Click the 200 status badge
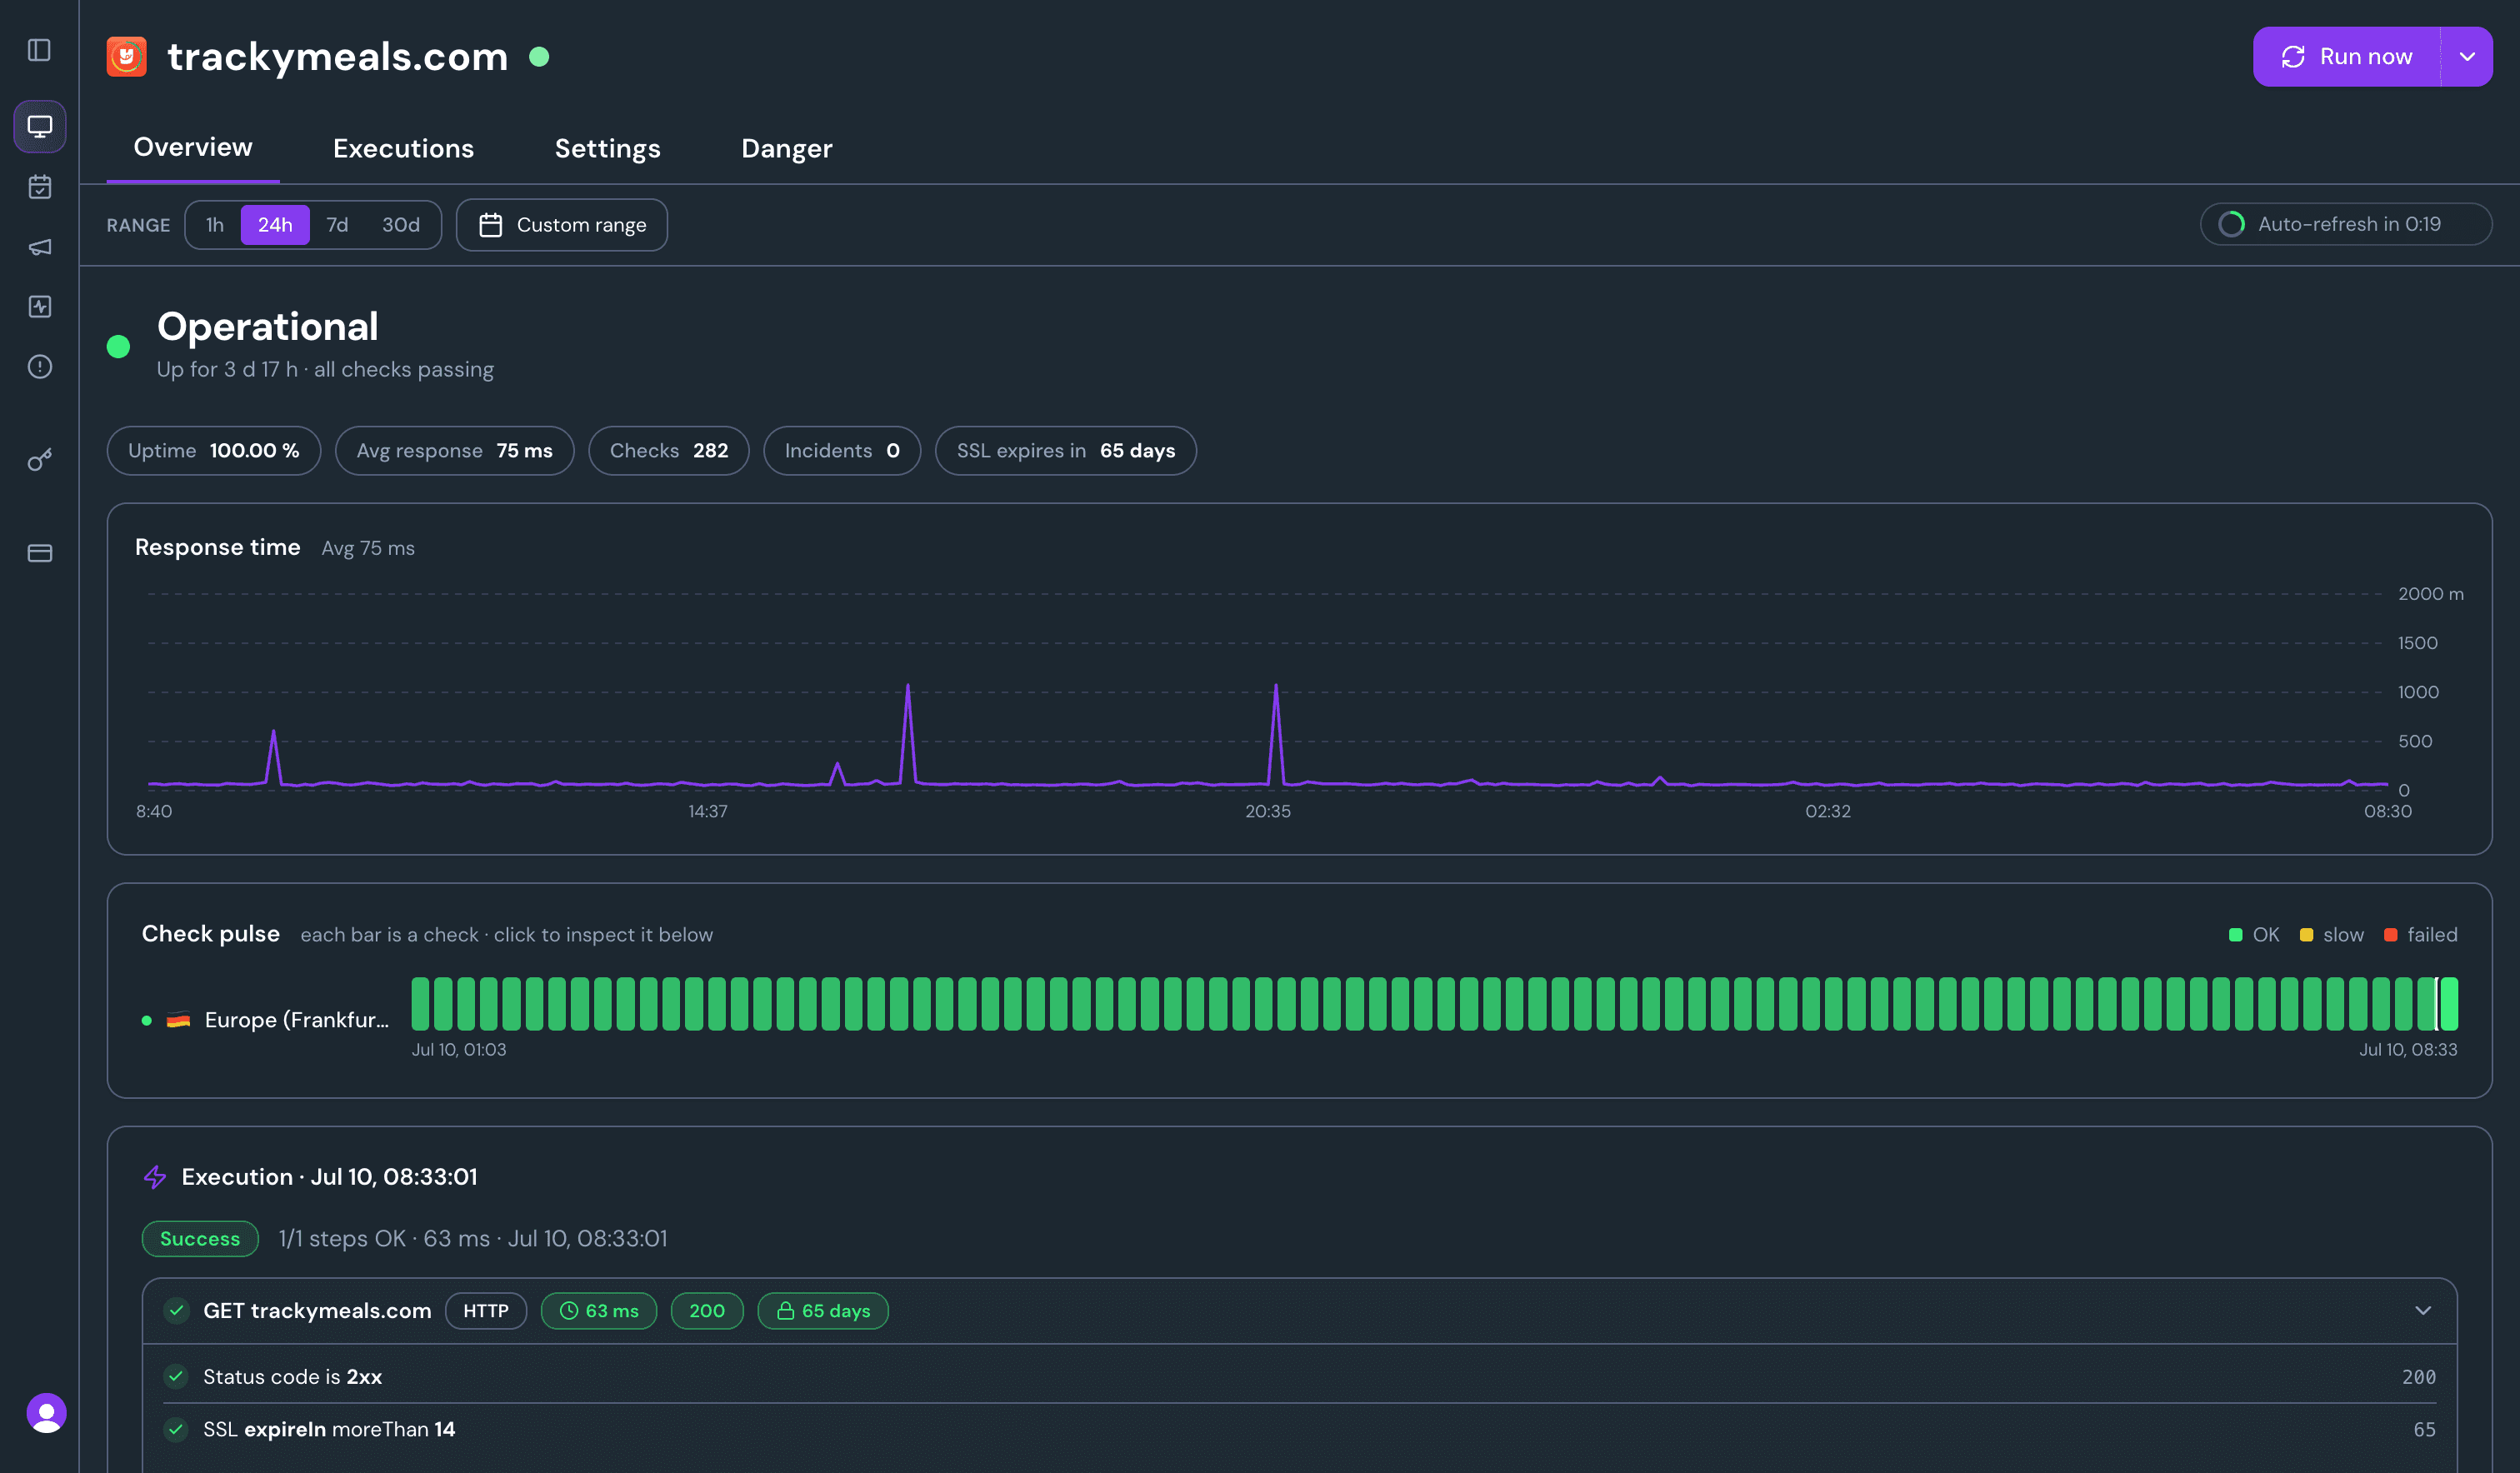The image size is (2520, 1473). [x=707, y=1311]
